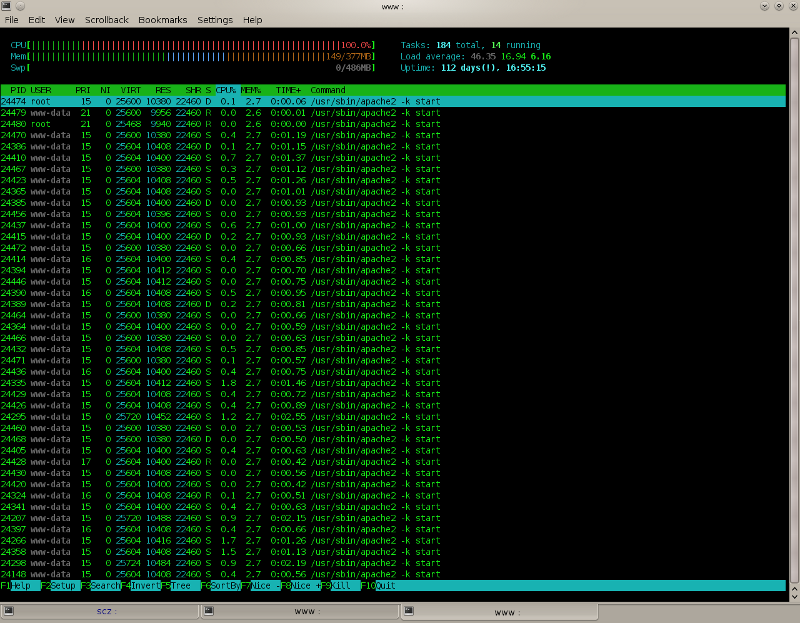Click the Mem usage meter bar

(x=193, y=57)
